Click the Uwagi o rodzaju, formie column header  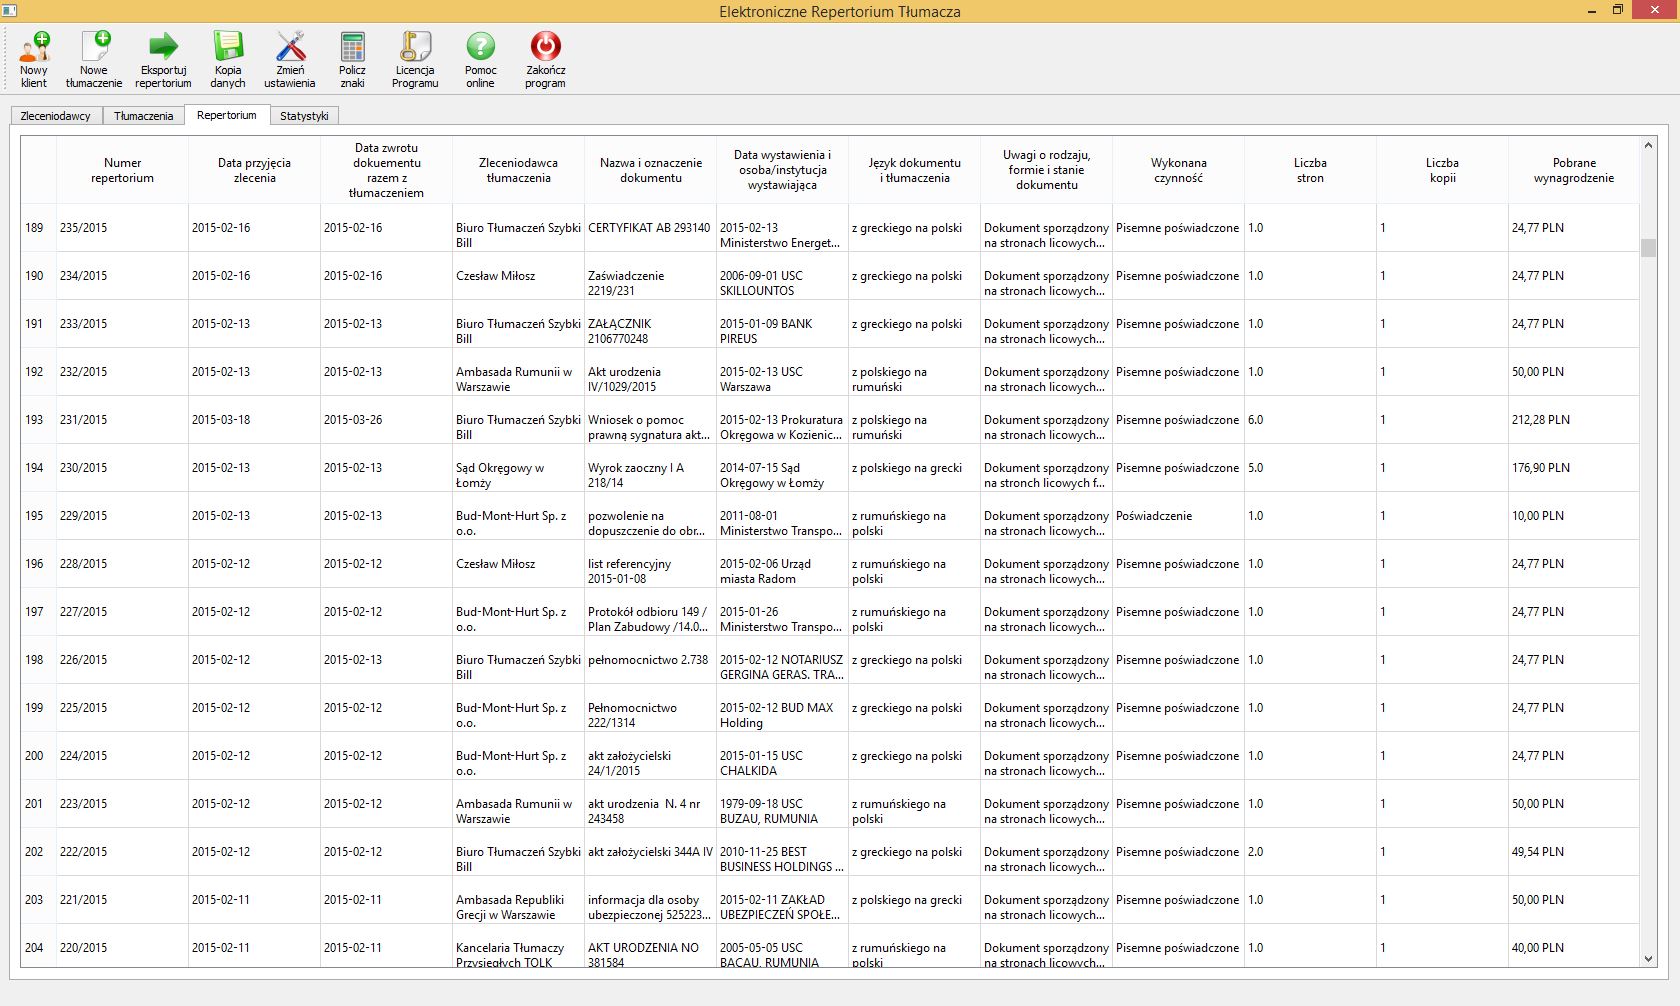pyautogui.click(x=1046, y=170)
